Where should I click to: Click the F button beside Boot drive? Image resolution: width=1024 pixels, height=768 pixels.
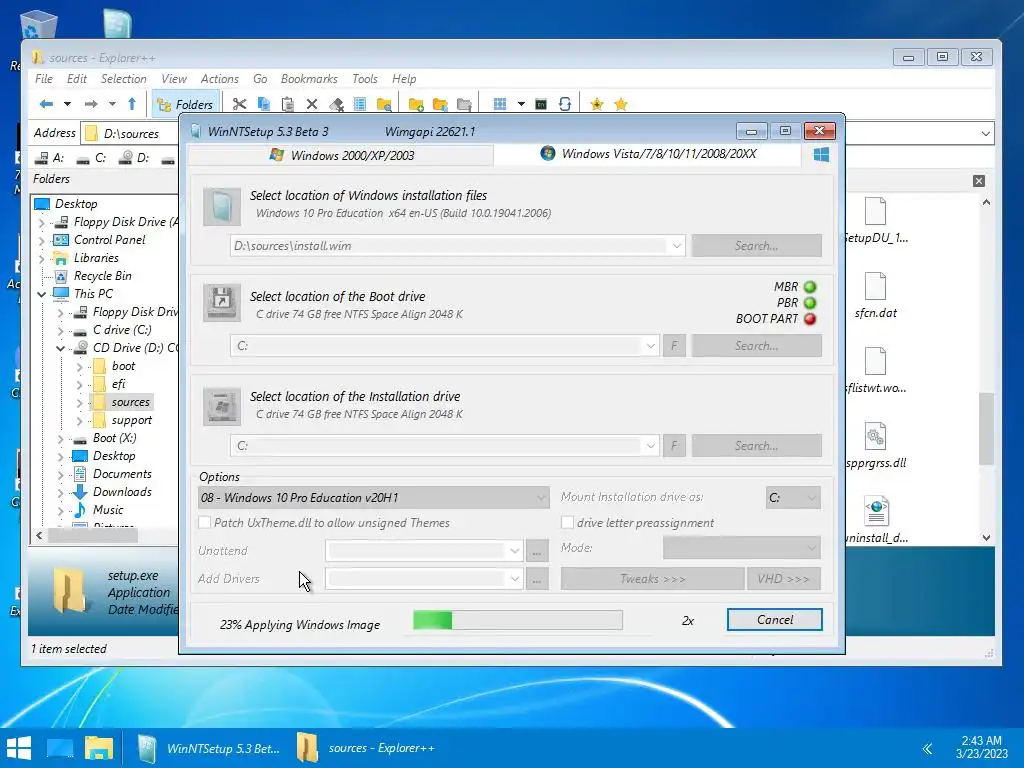coord(674,345)
